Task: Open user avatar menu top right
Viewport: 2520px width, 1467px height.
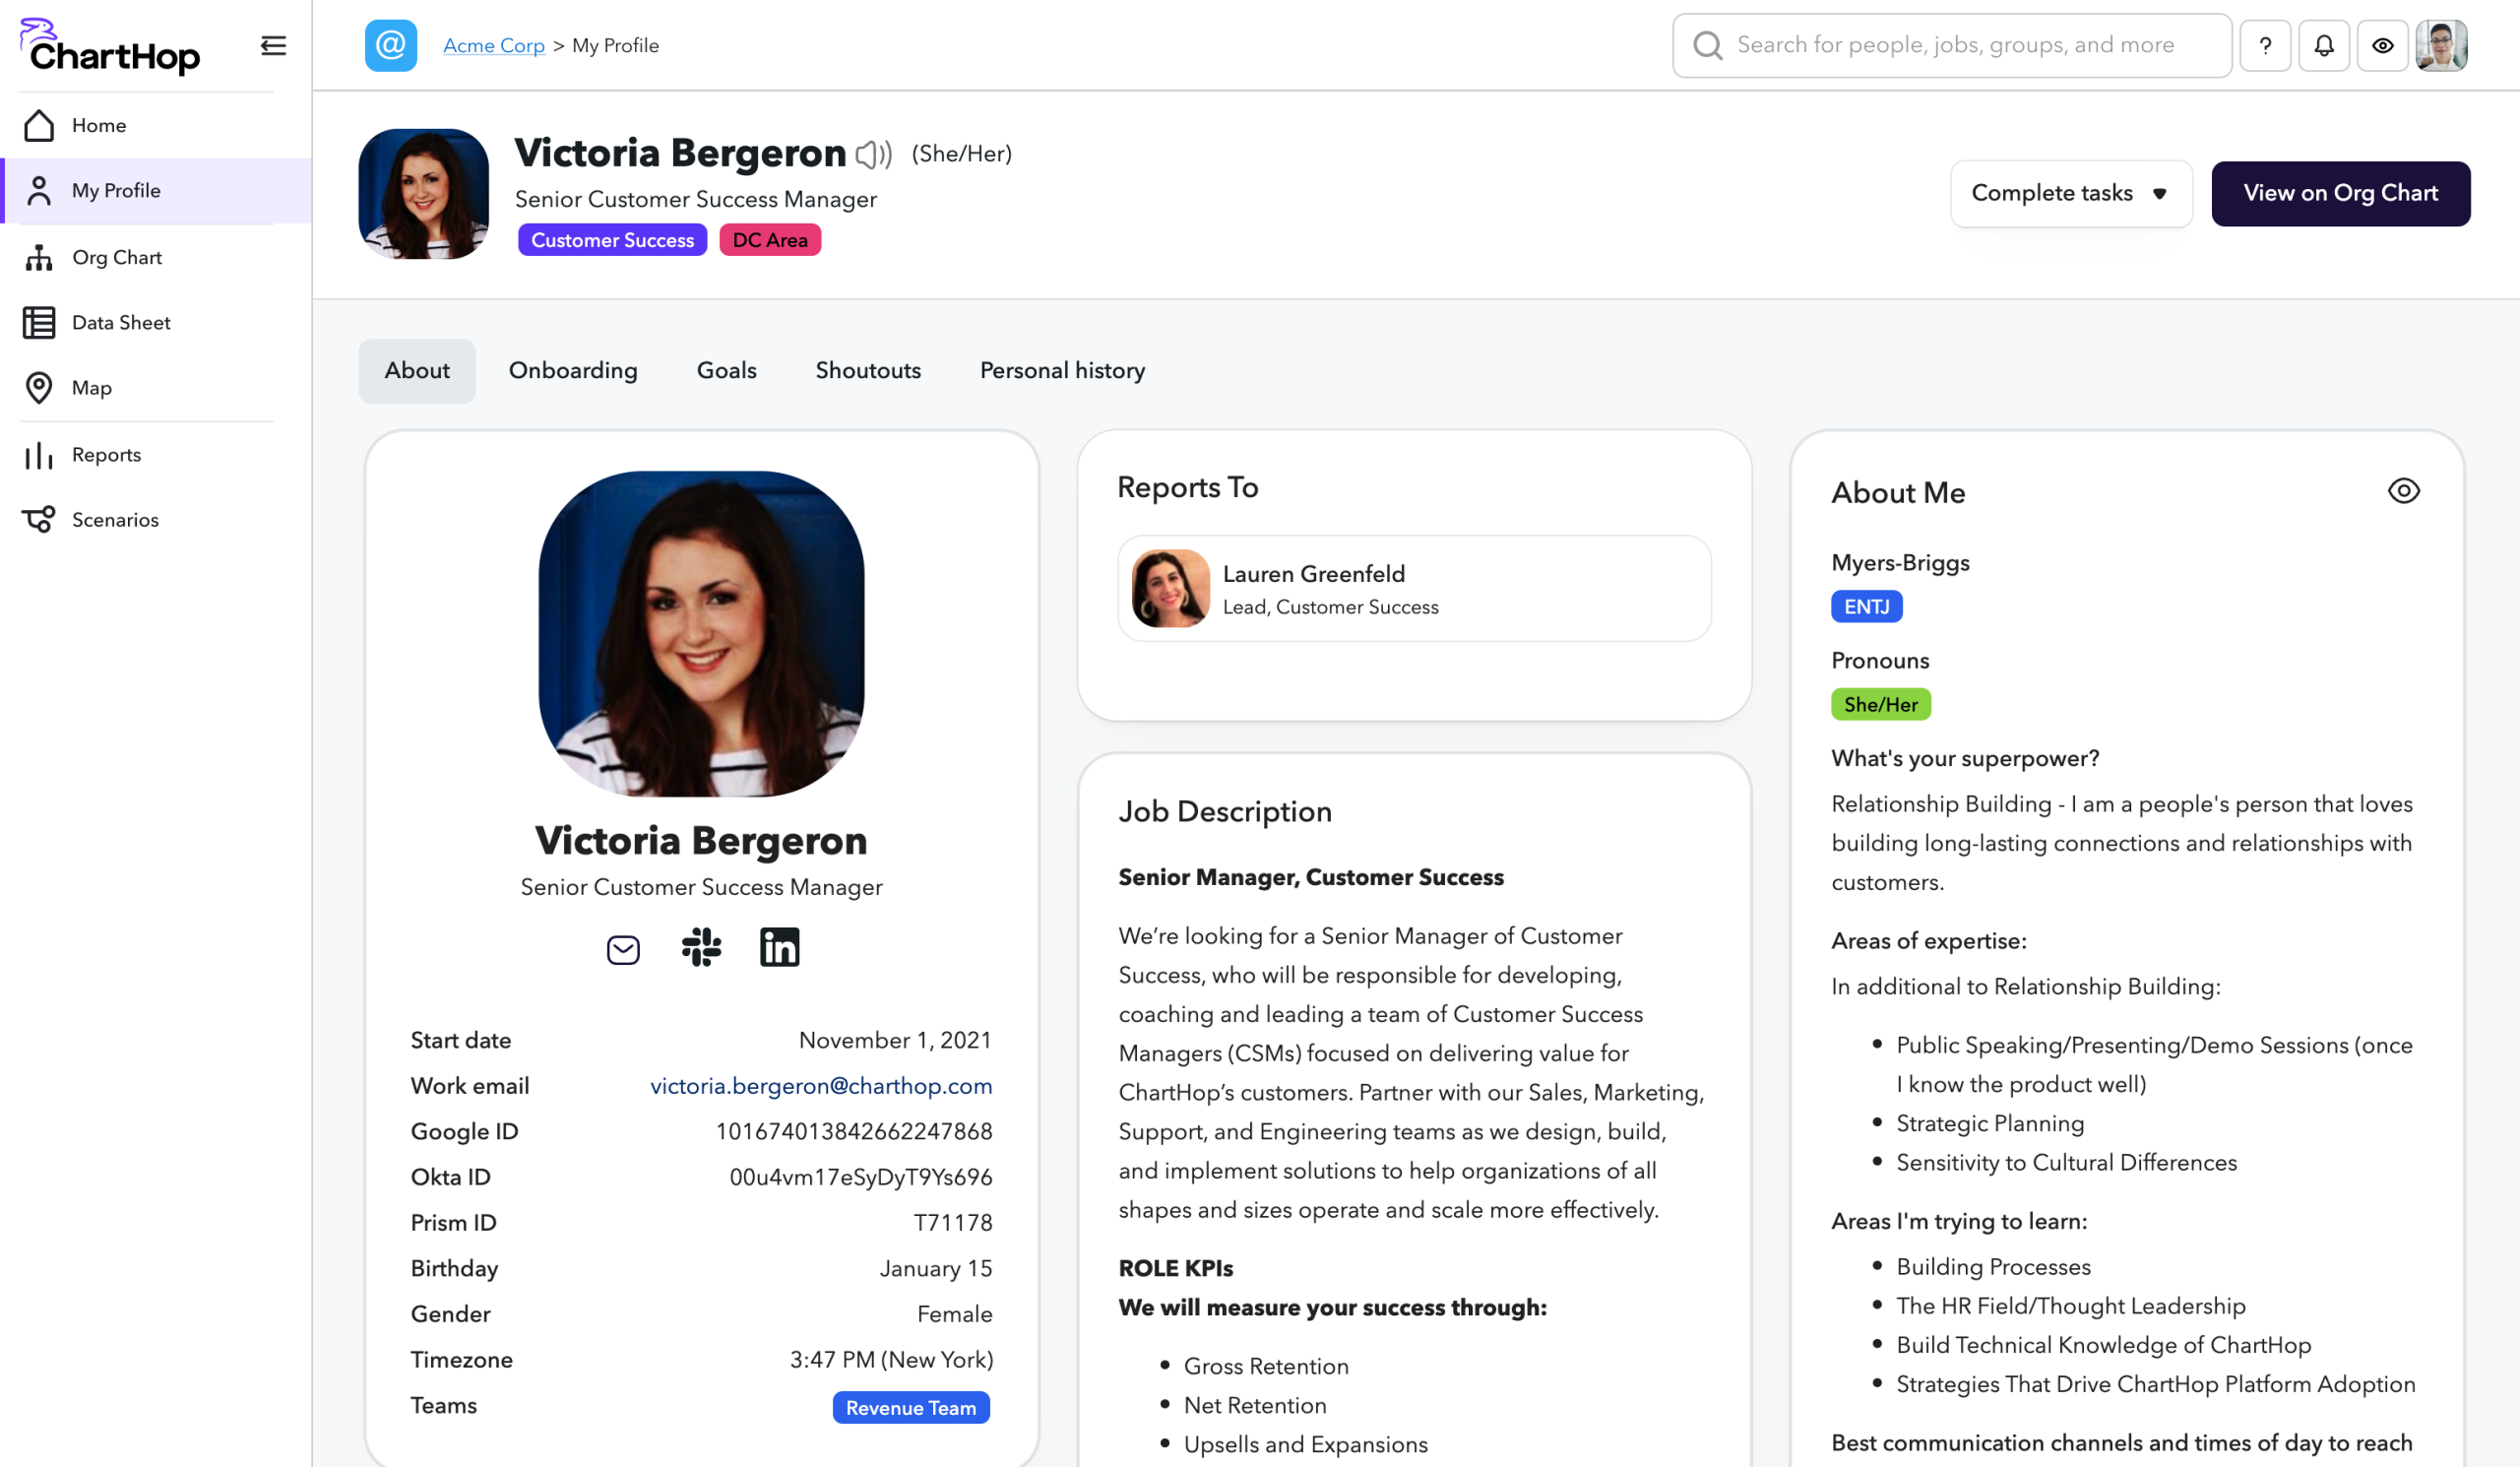Action: [x=2441, y=45]
